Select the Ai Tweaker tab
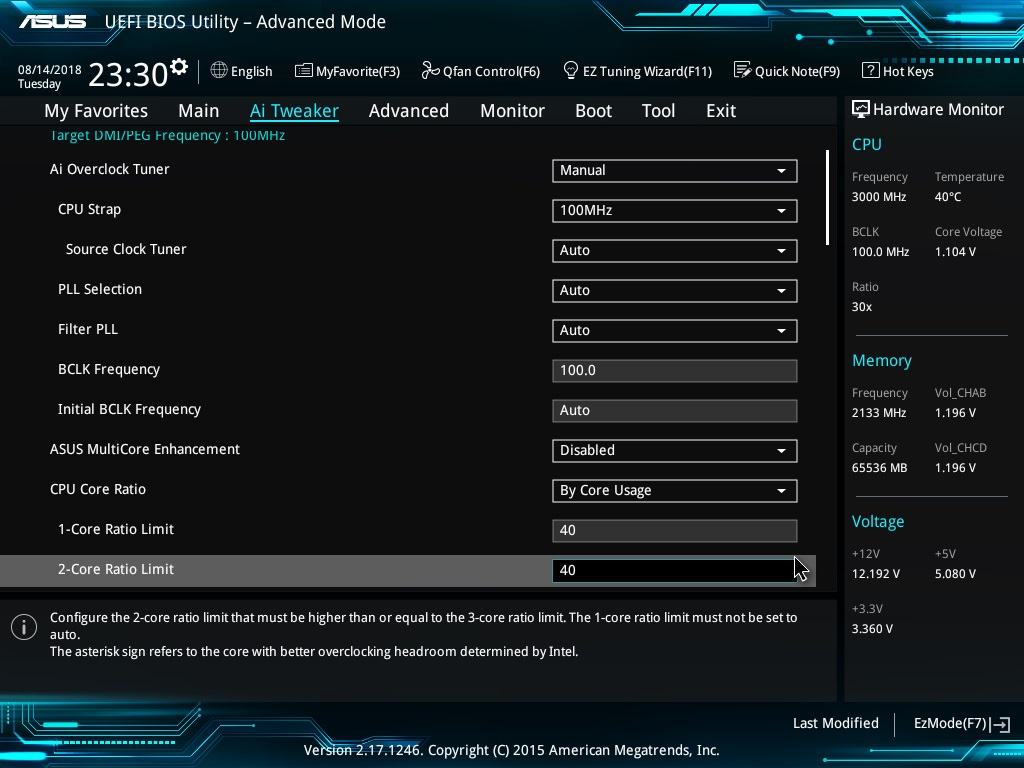The image size is (1024, 768). pos(294,111)
